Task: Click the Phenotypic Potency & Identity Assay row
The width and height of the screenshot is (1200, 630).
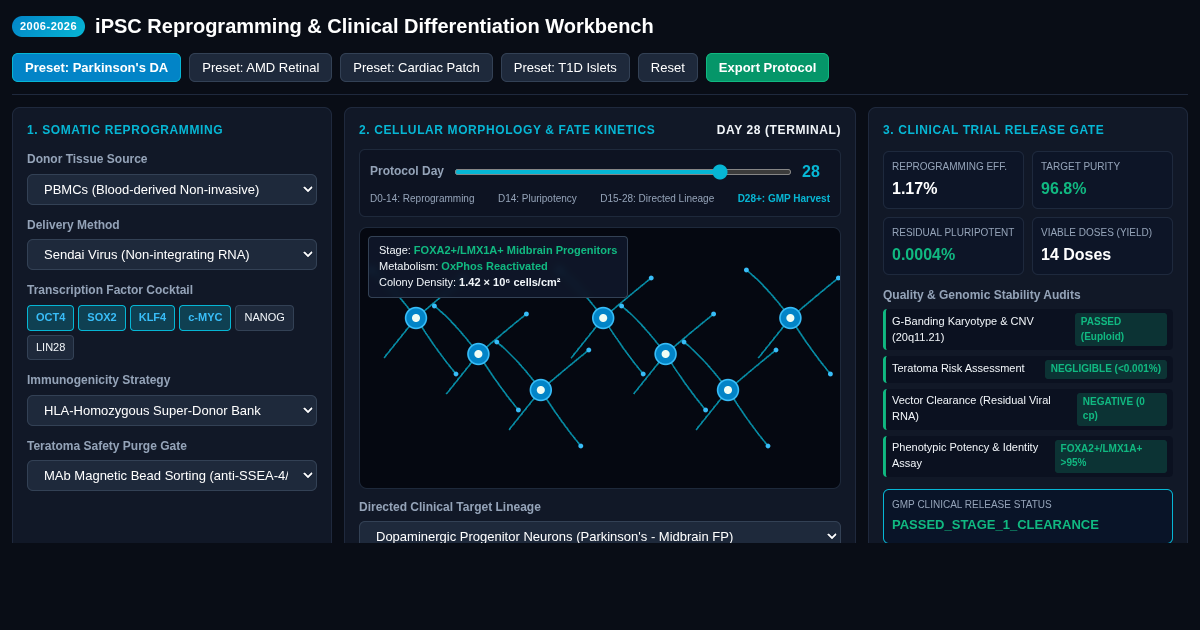Action: point(1028,456)
